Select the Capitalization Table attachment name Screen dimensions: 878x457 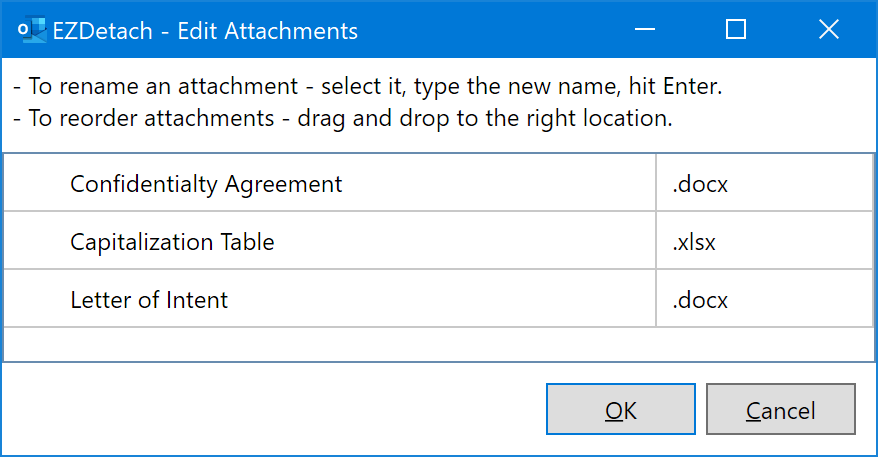click(172, 242)
